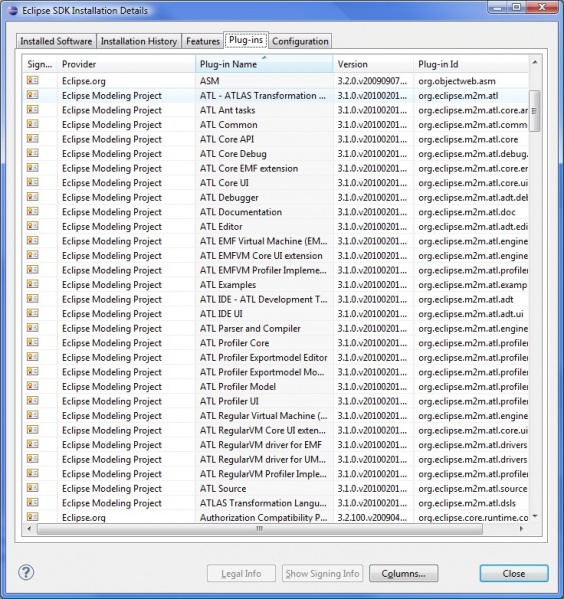564x599 pixels.
Task: Click signed icon beside ATL Profiler Core
Action: coord(32,342)
